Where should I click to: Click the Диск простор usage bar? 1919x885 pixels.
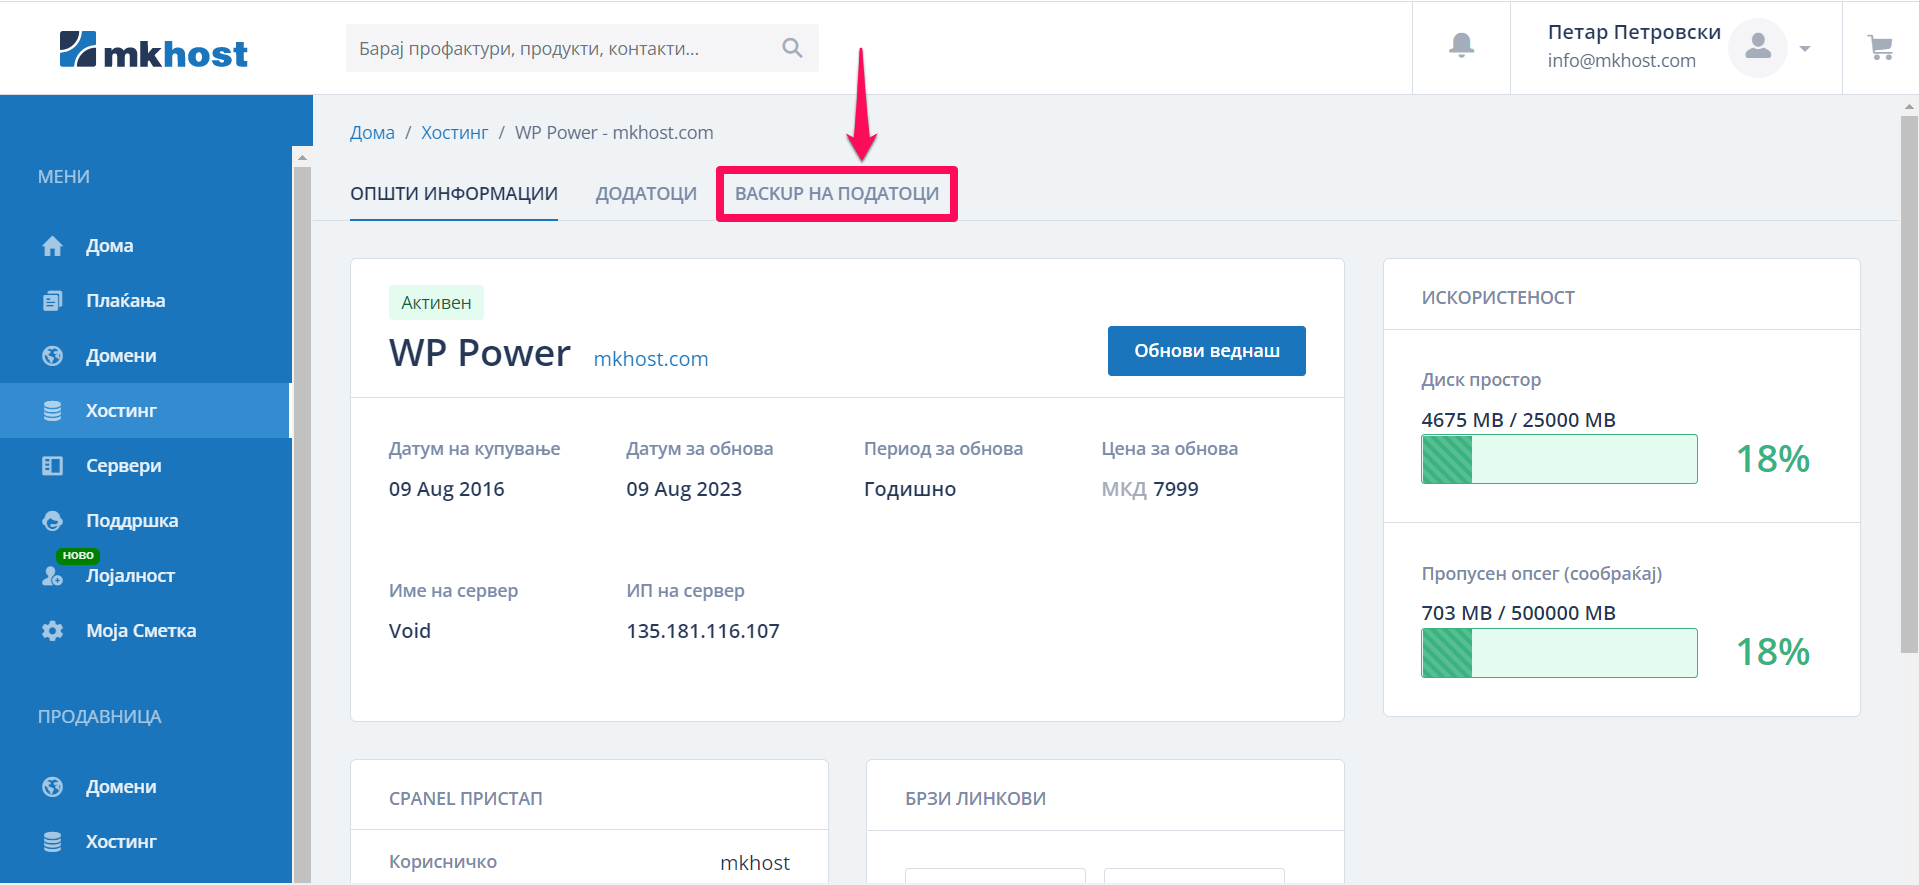pos(1558,459)
